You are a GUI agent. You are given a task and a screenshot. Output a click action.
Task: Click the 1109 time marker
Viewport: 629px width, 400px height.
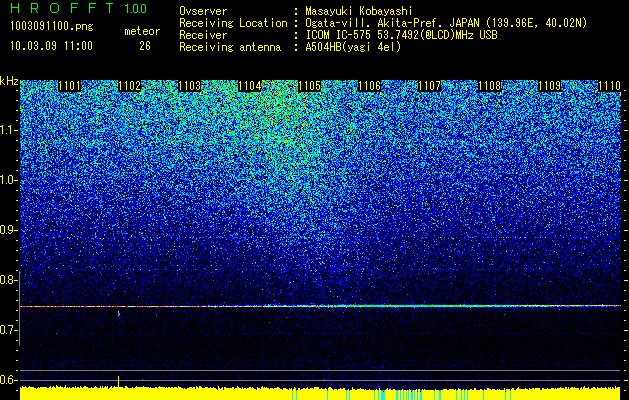pos(549,86)
